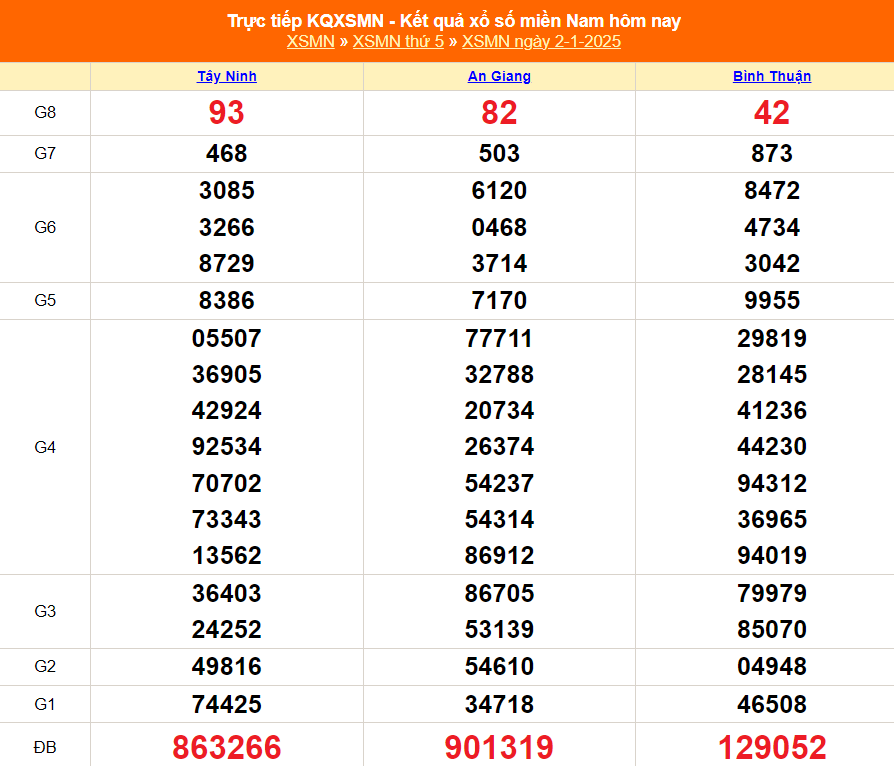The width and height of the screenshot is (894, 766).
Task: Select An Giang G7 number 503
Action: coord(499,154)
